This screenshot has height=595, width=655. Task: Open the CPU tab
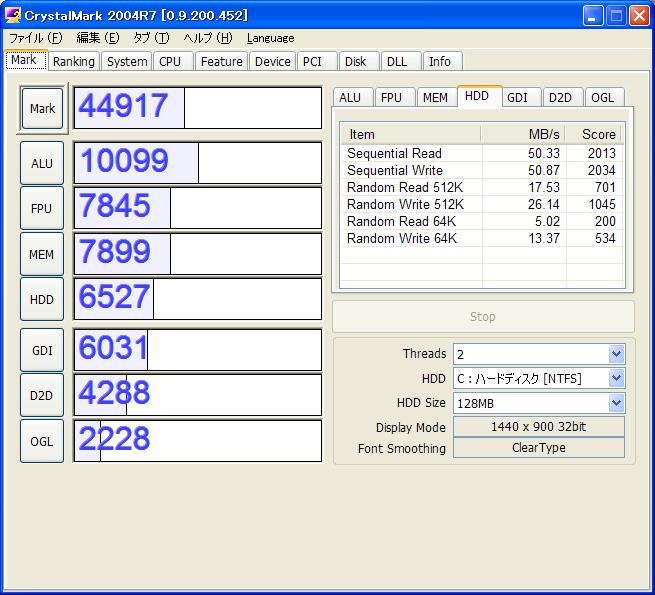click(x=173, y=61)
